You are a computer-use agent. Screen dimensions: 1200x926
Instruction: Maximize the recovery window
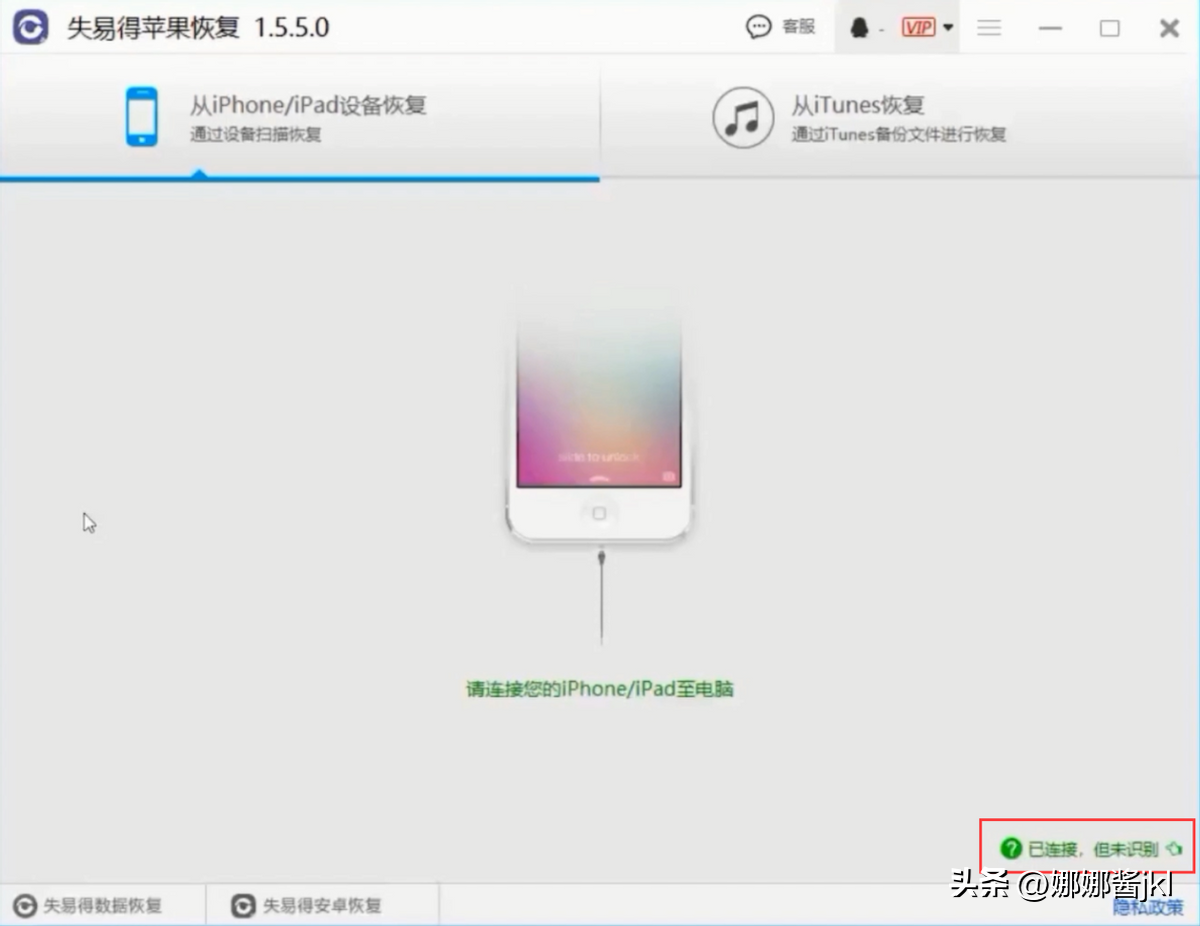(1110, 28)
